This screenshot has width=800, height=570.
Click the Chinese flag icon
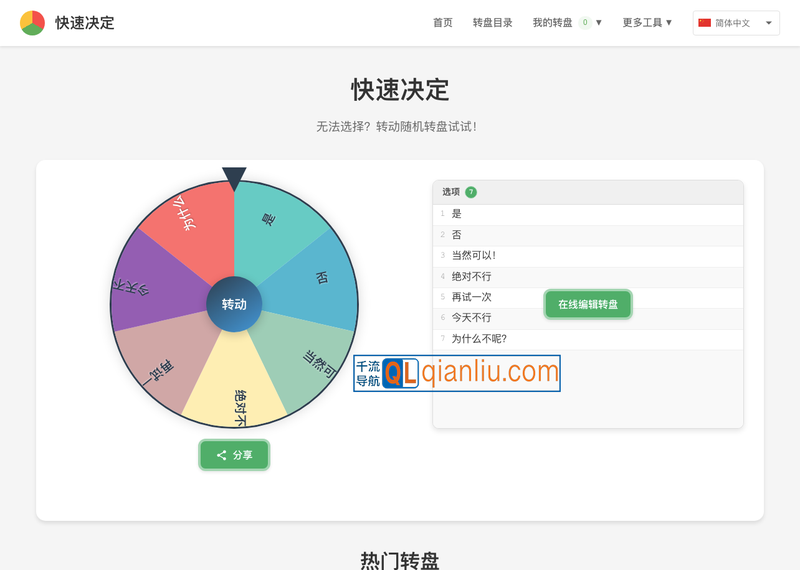pyautogui.click(x=705, y=23)
